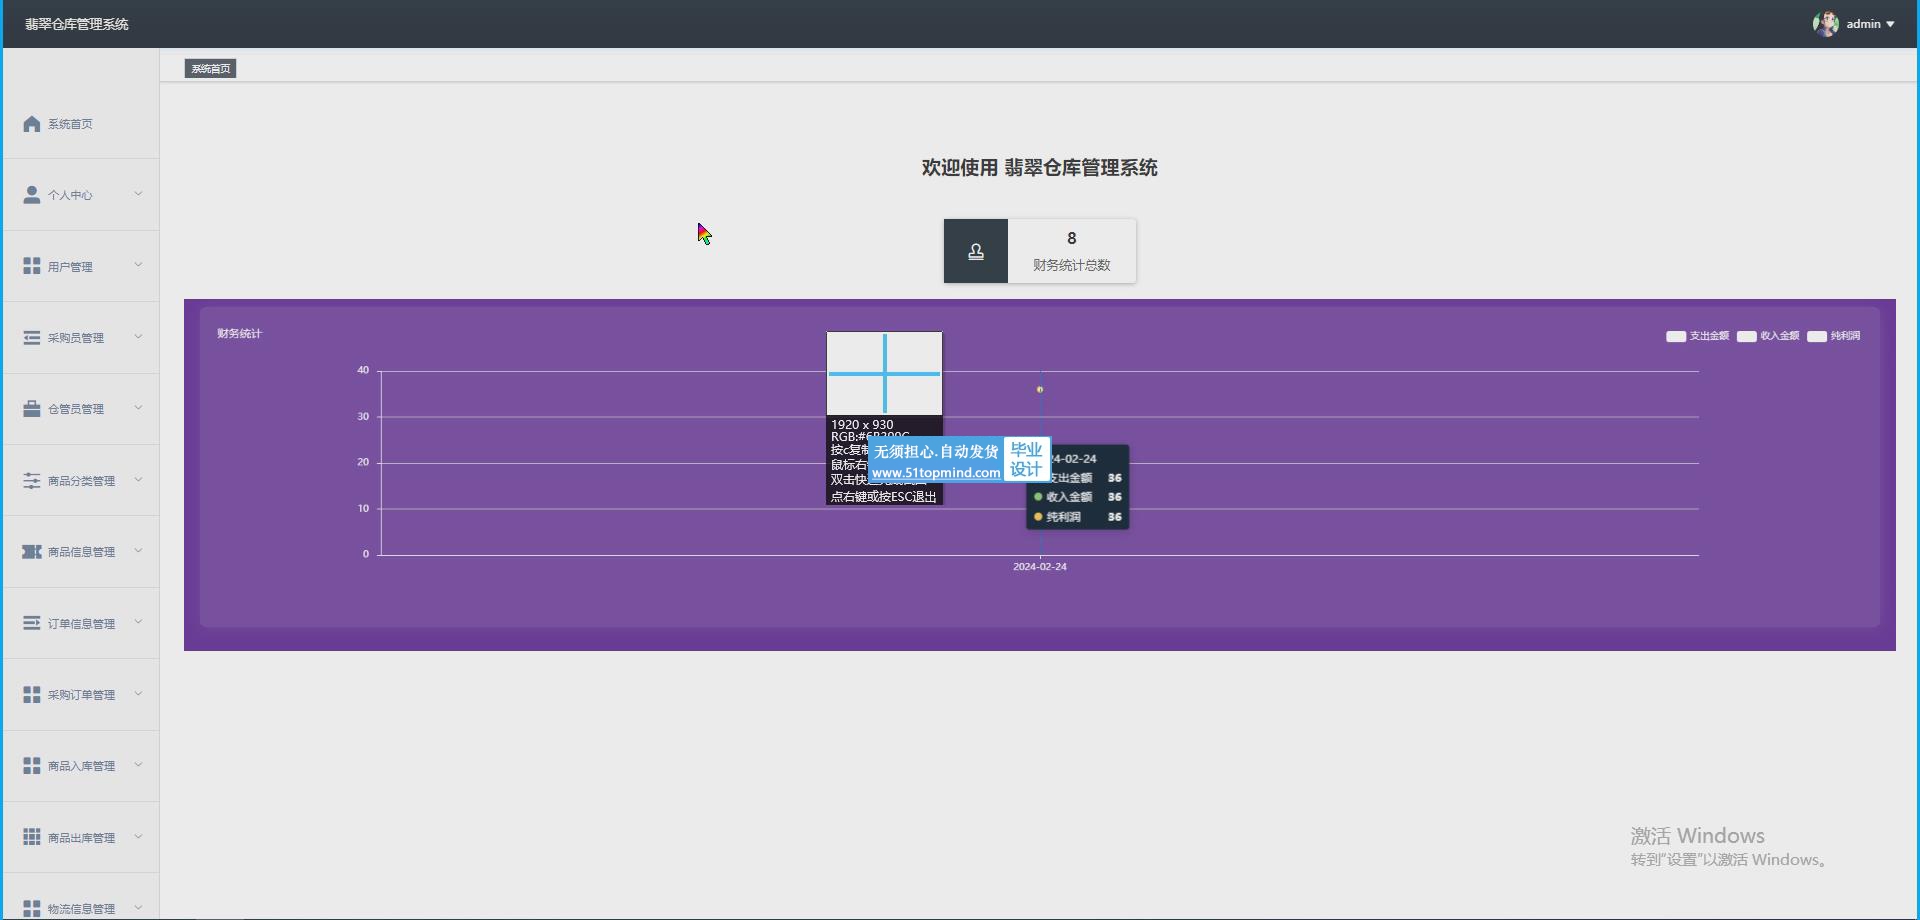The height and width of the screenshot is (920, 1920).
Task: Click the ticket icon for 商品信息管理
Action: (x=32, y=552)
